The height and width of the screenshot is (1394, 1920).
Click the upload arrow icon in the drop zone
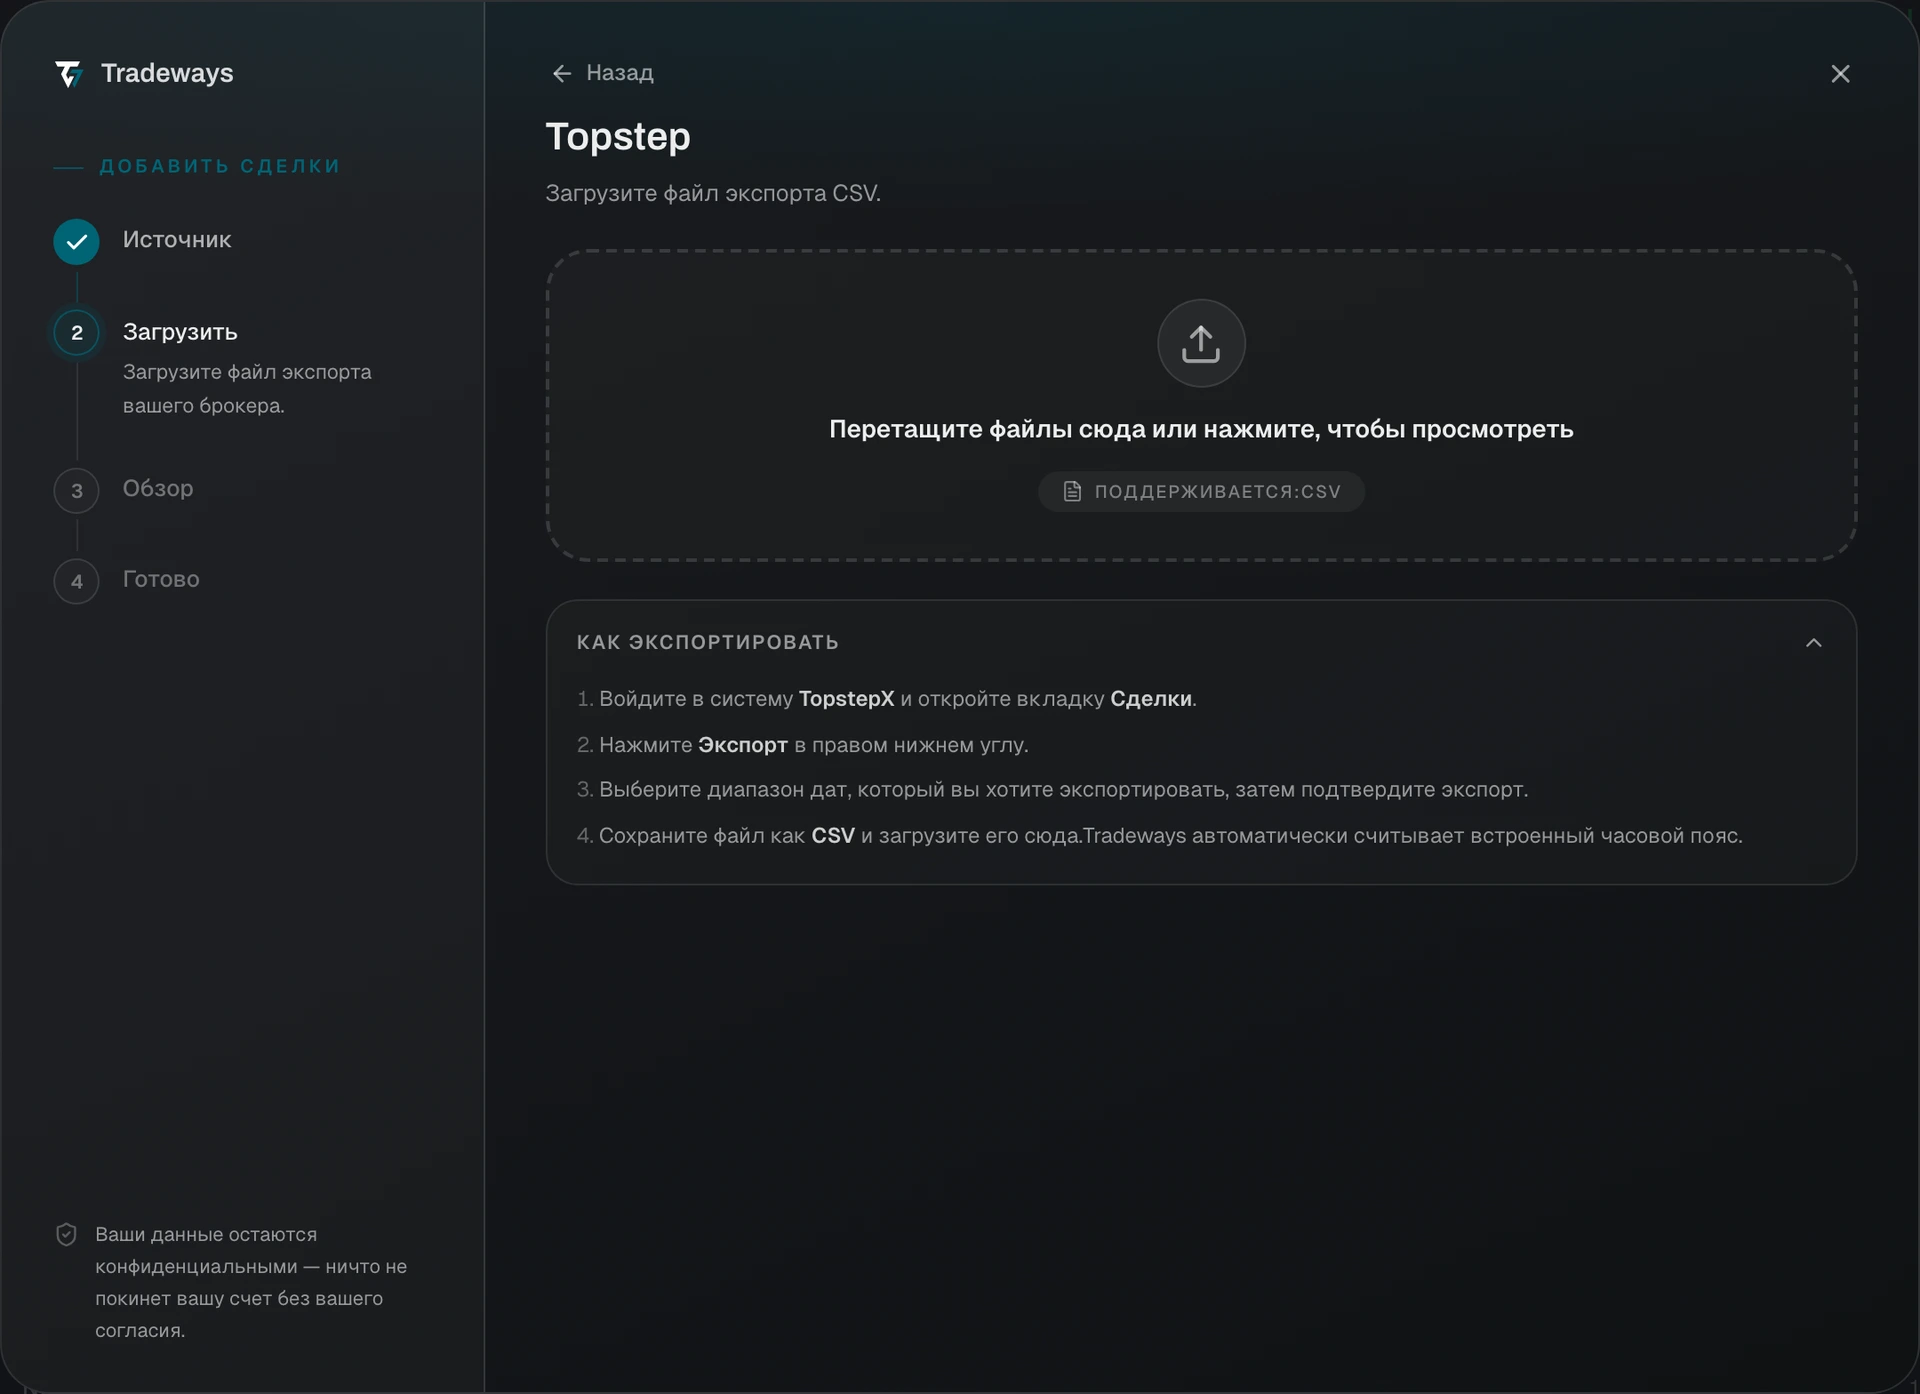(x=1201, y=343)
